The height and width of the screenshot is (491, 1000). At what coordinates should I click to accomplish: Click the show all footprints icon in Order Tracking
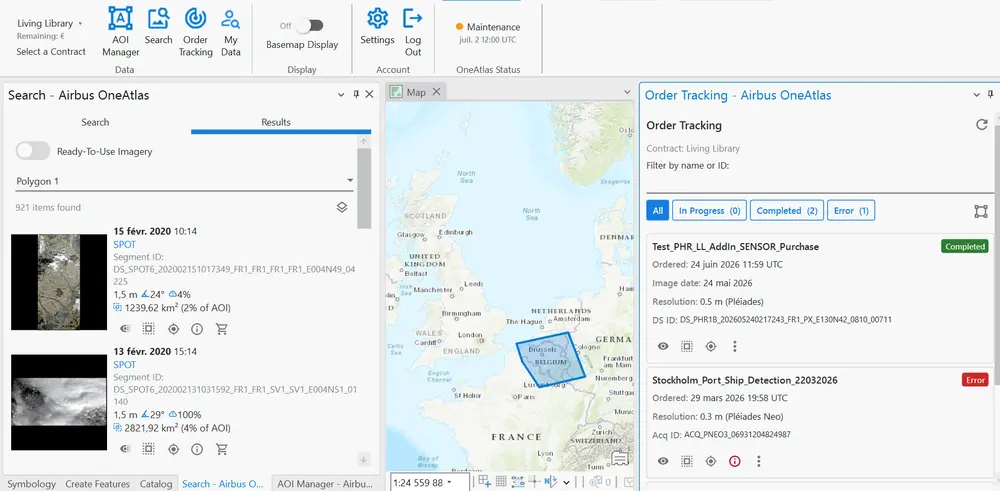(x=981, y=211)
